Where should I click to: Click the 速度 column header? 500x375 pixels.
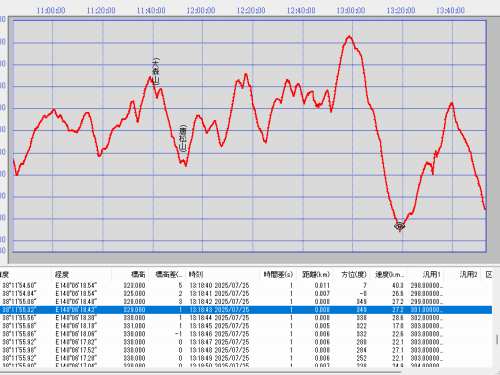point(390,275)
